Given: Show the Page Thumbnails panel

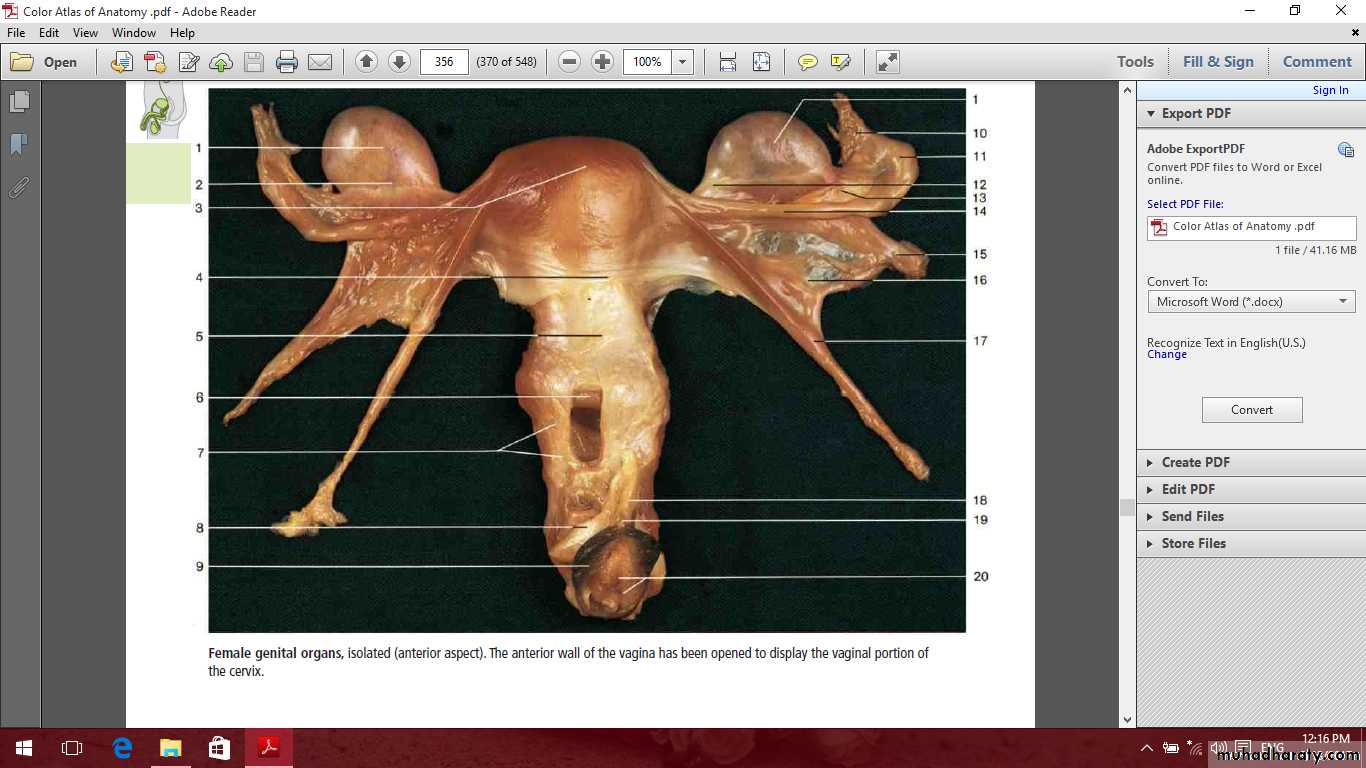Looking at the screenshot, I should point(19,101).
